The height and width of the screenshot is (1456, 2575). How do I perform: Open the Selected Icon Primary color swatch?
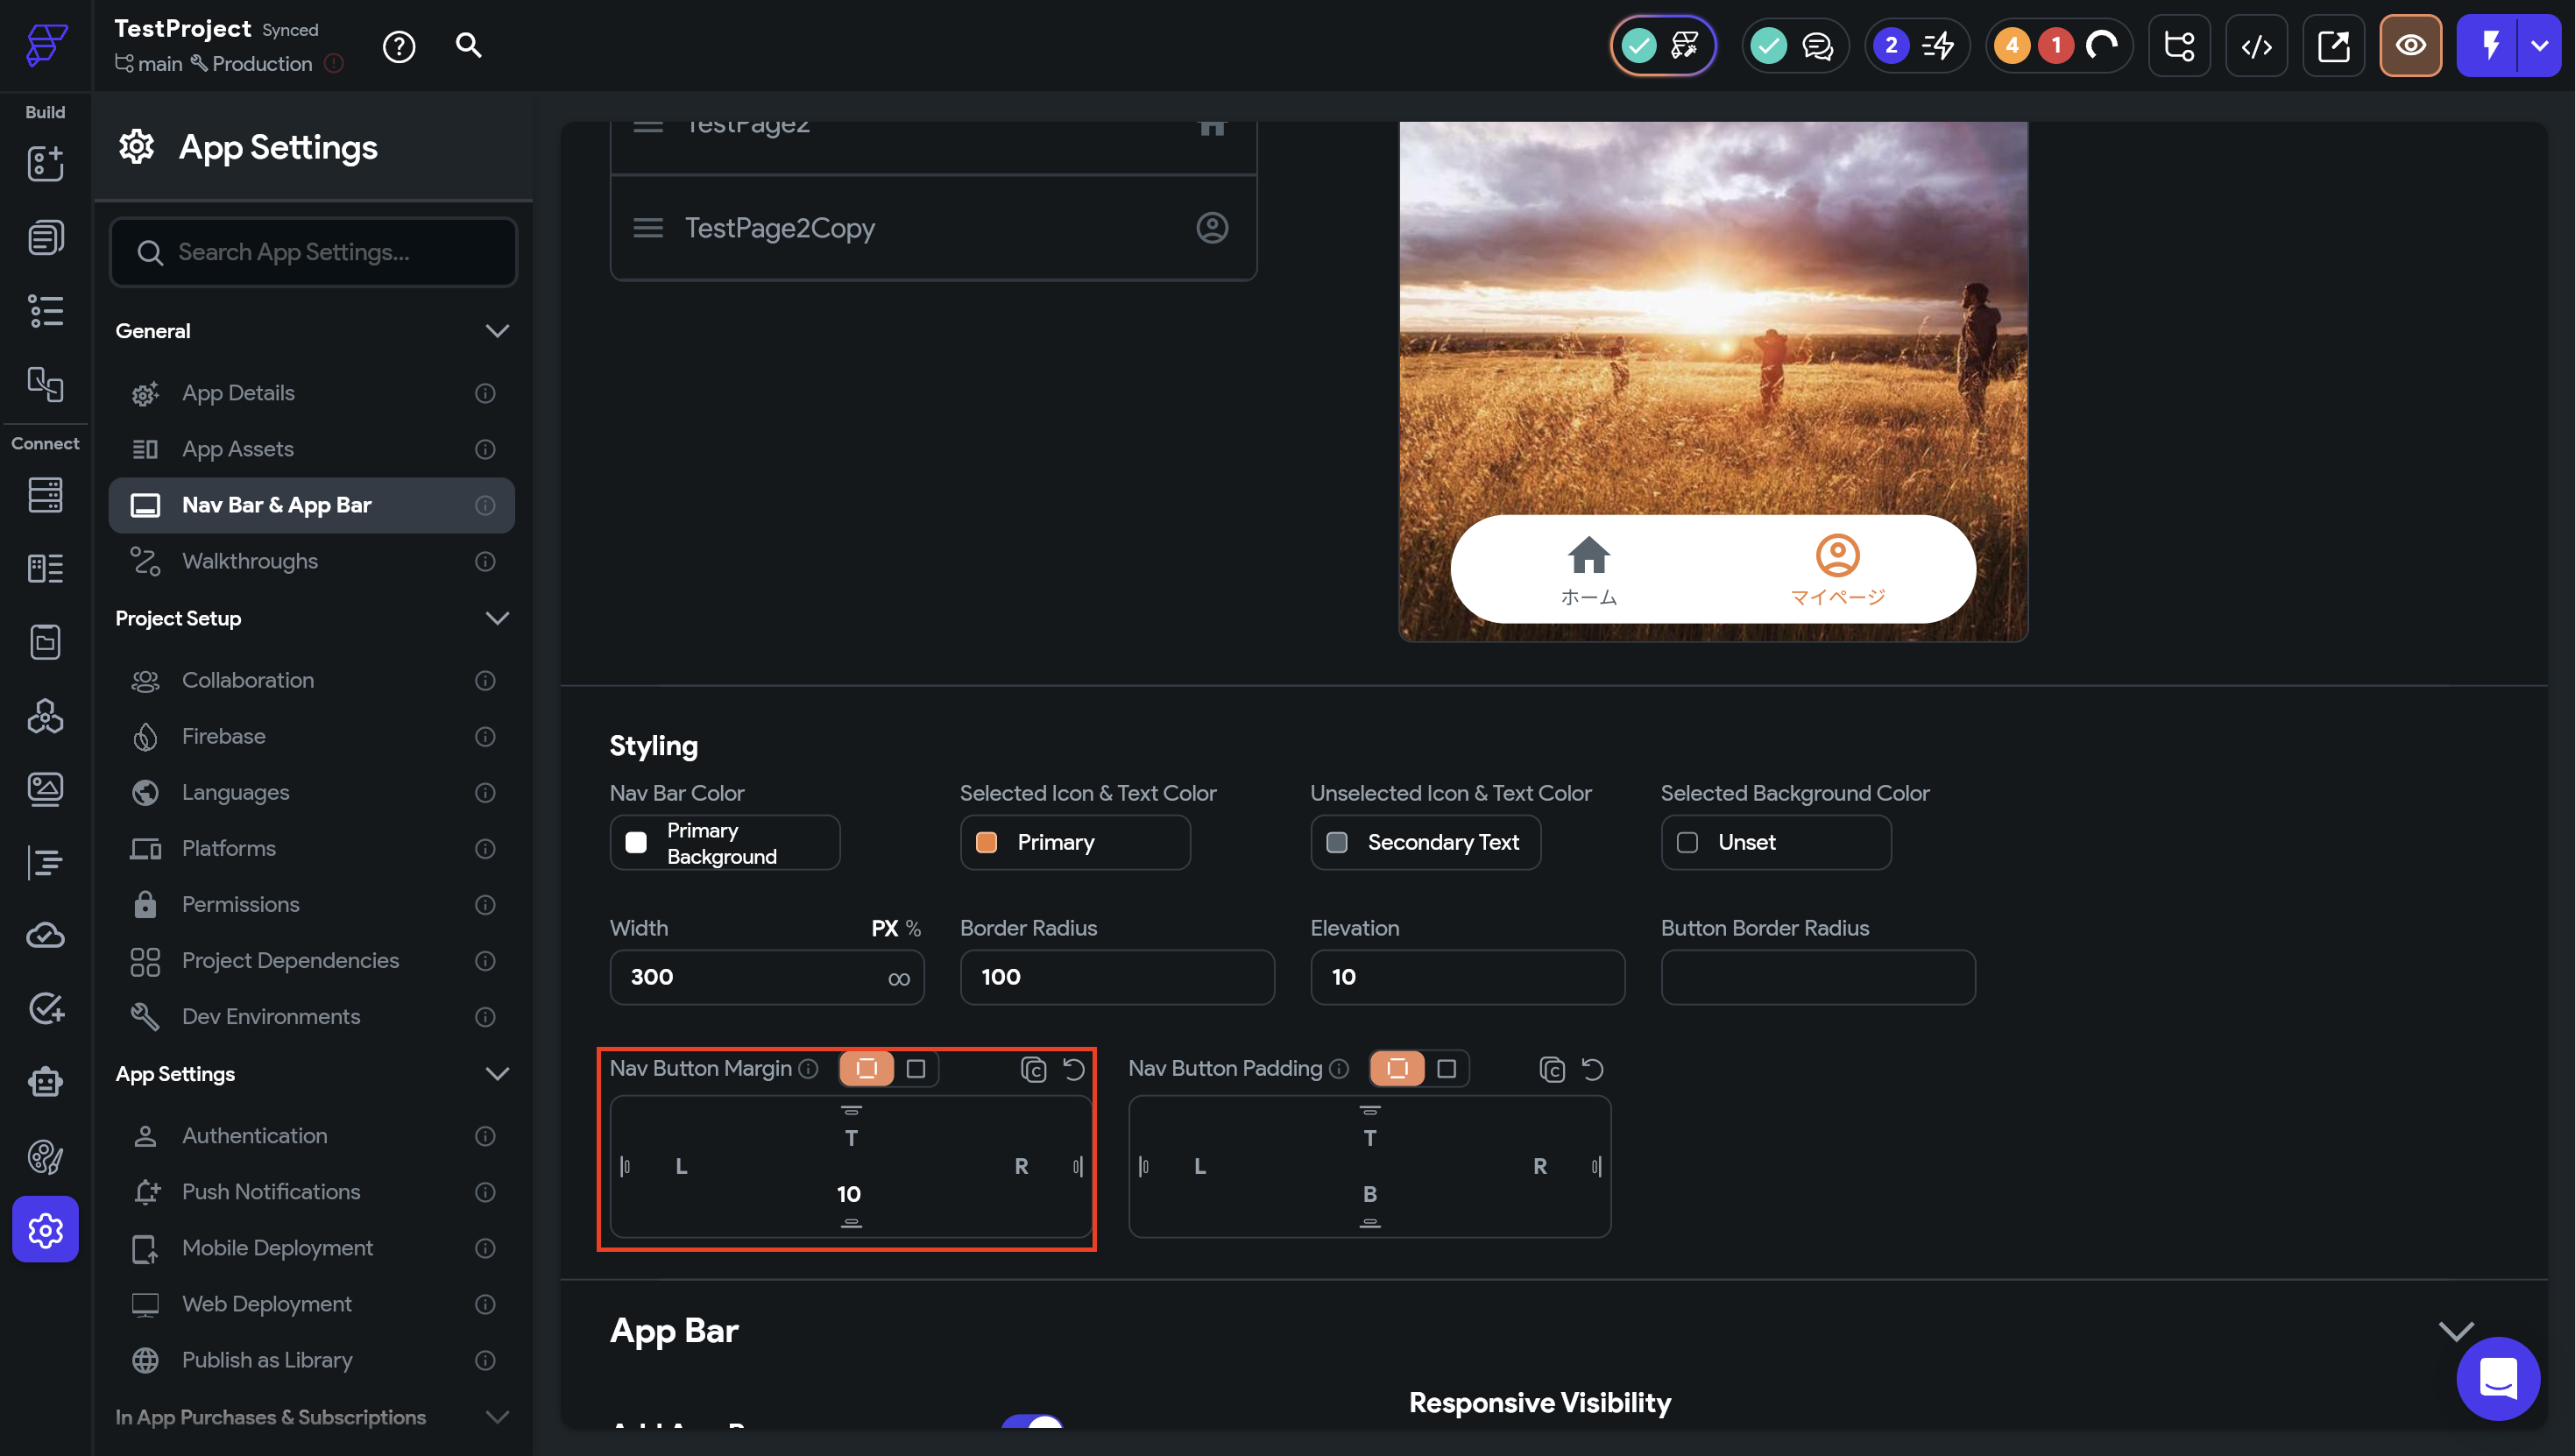pos(986,842)
